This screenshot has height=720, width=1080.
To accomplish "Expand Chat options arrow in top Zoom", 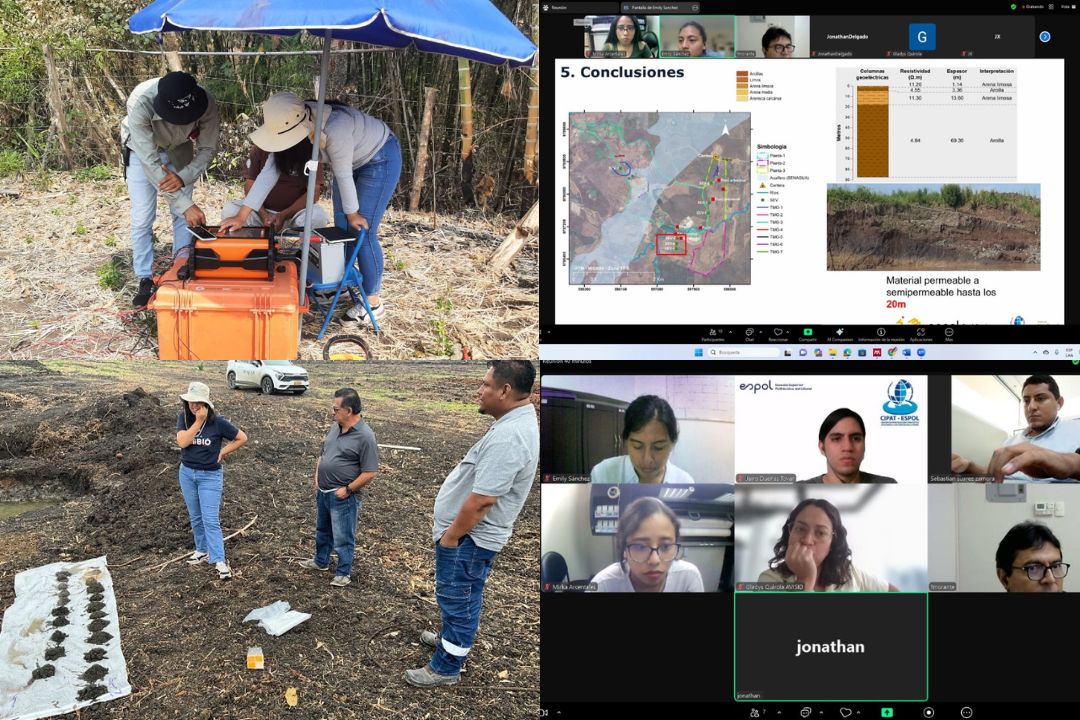I will pos(760,332).
